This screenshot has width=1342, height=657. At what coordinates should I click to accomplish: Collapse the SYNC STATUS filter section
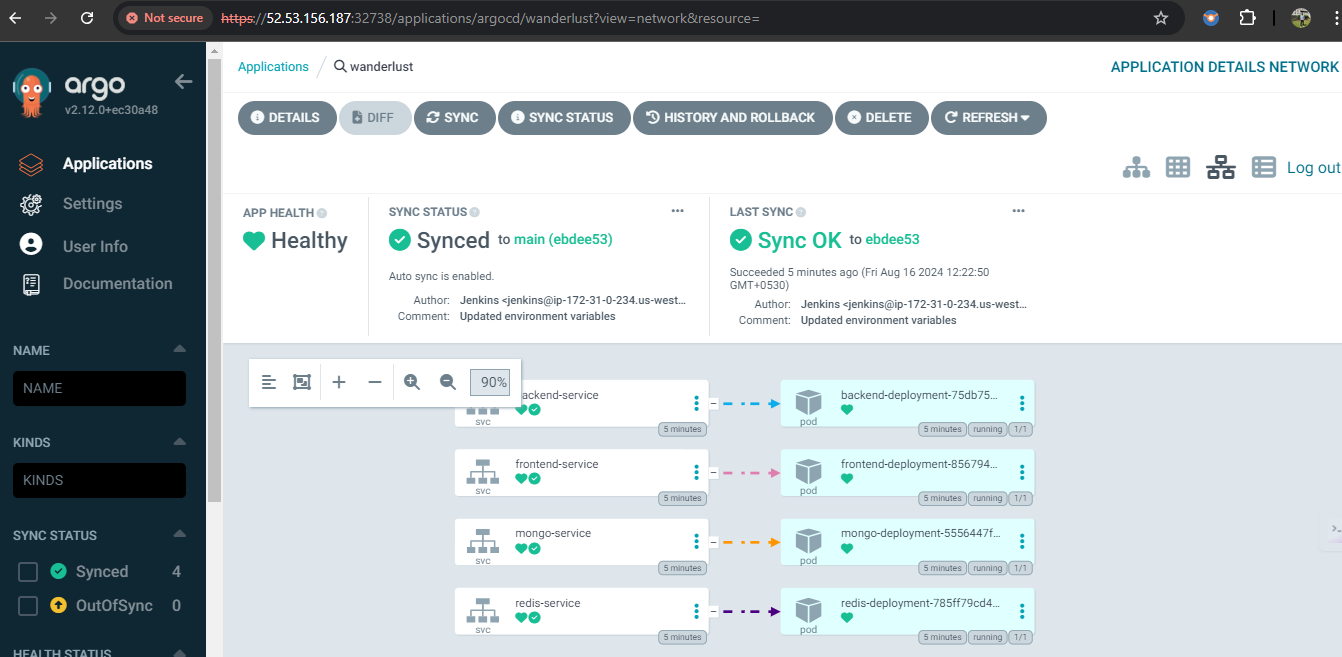[x=179, y=534]
